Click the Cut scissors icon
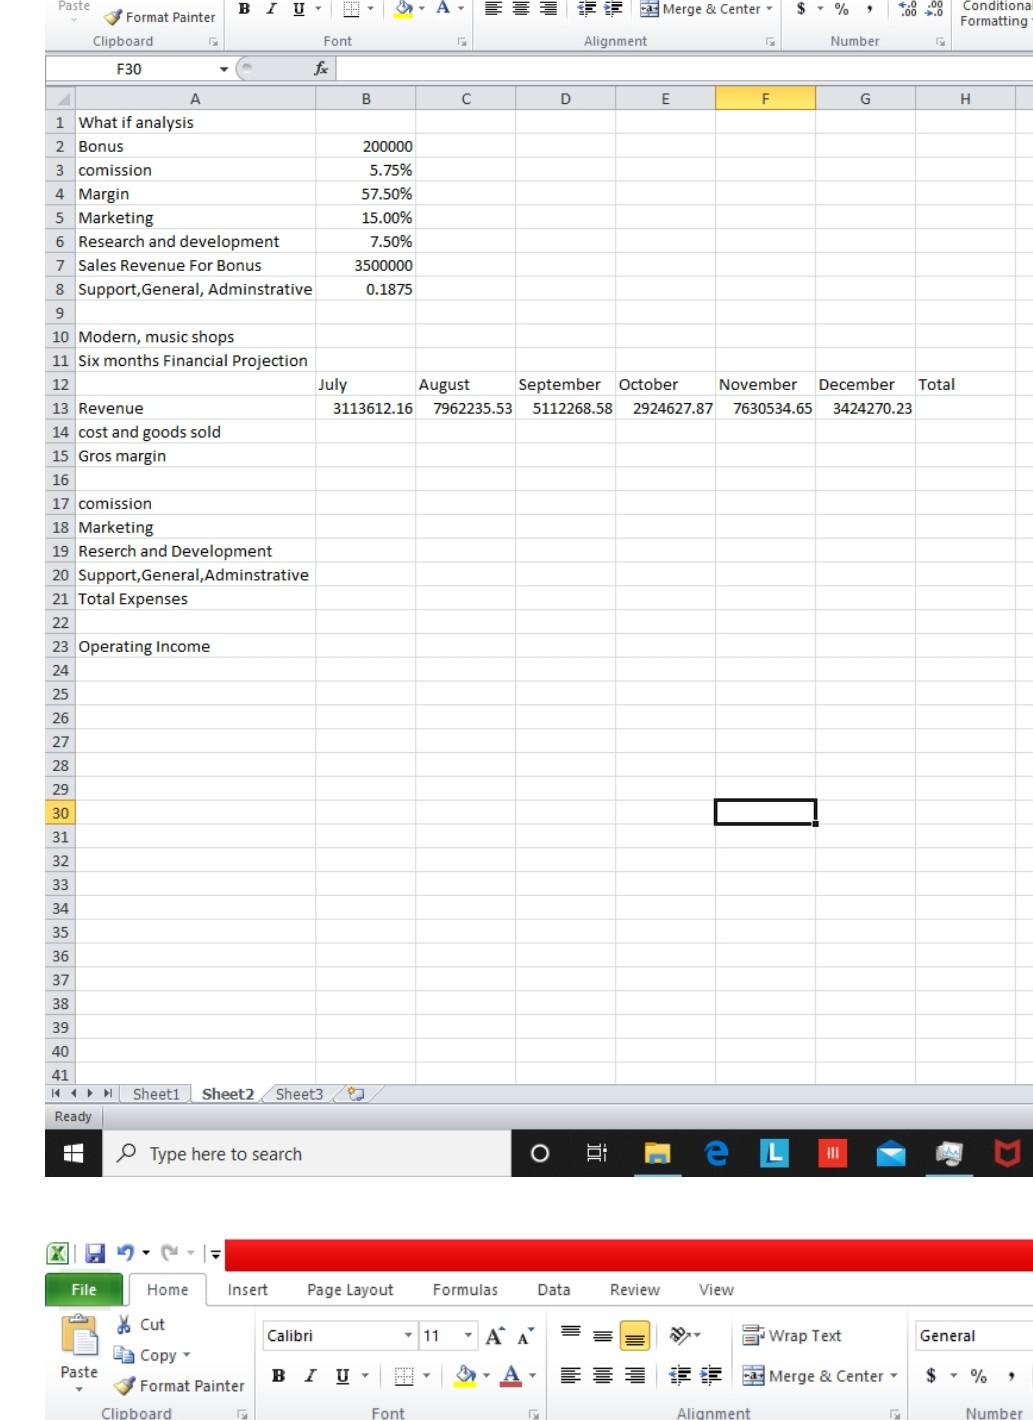Image resolution: width=1033 pixels, height=1420 pixels. (x=125, y=1324)
